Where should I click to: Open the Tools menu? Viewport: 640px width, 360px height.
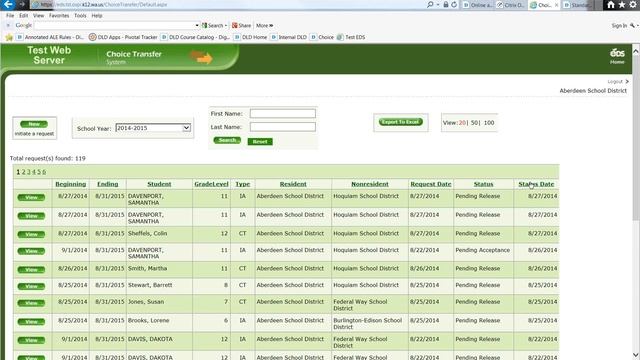click(80, 16)
